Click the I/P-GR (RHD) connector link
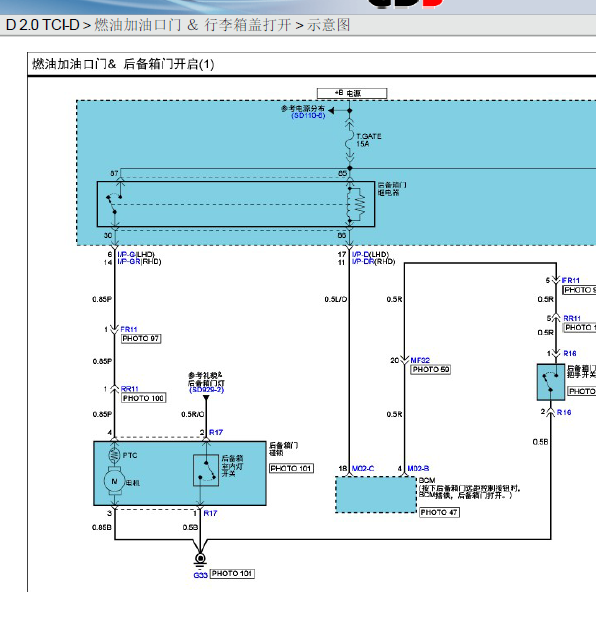Image resolution: width=596 pixels, height=638 pixels. coord(129,262)
